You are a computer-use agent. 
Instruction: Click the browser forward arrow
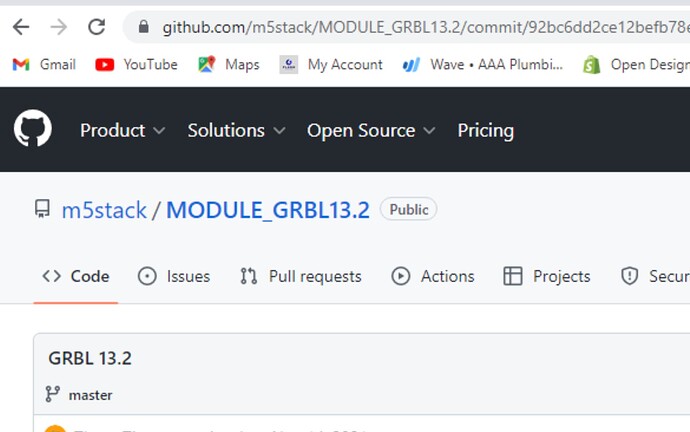pyautogui.click(x=59, y=27)
